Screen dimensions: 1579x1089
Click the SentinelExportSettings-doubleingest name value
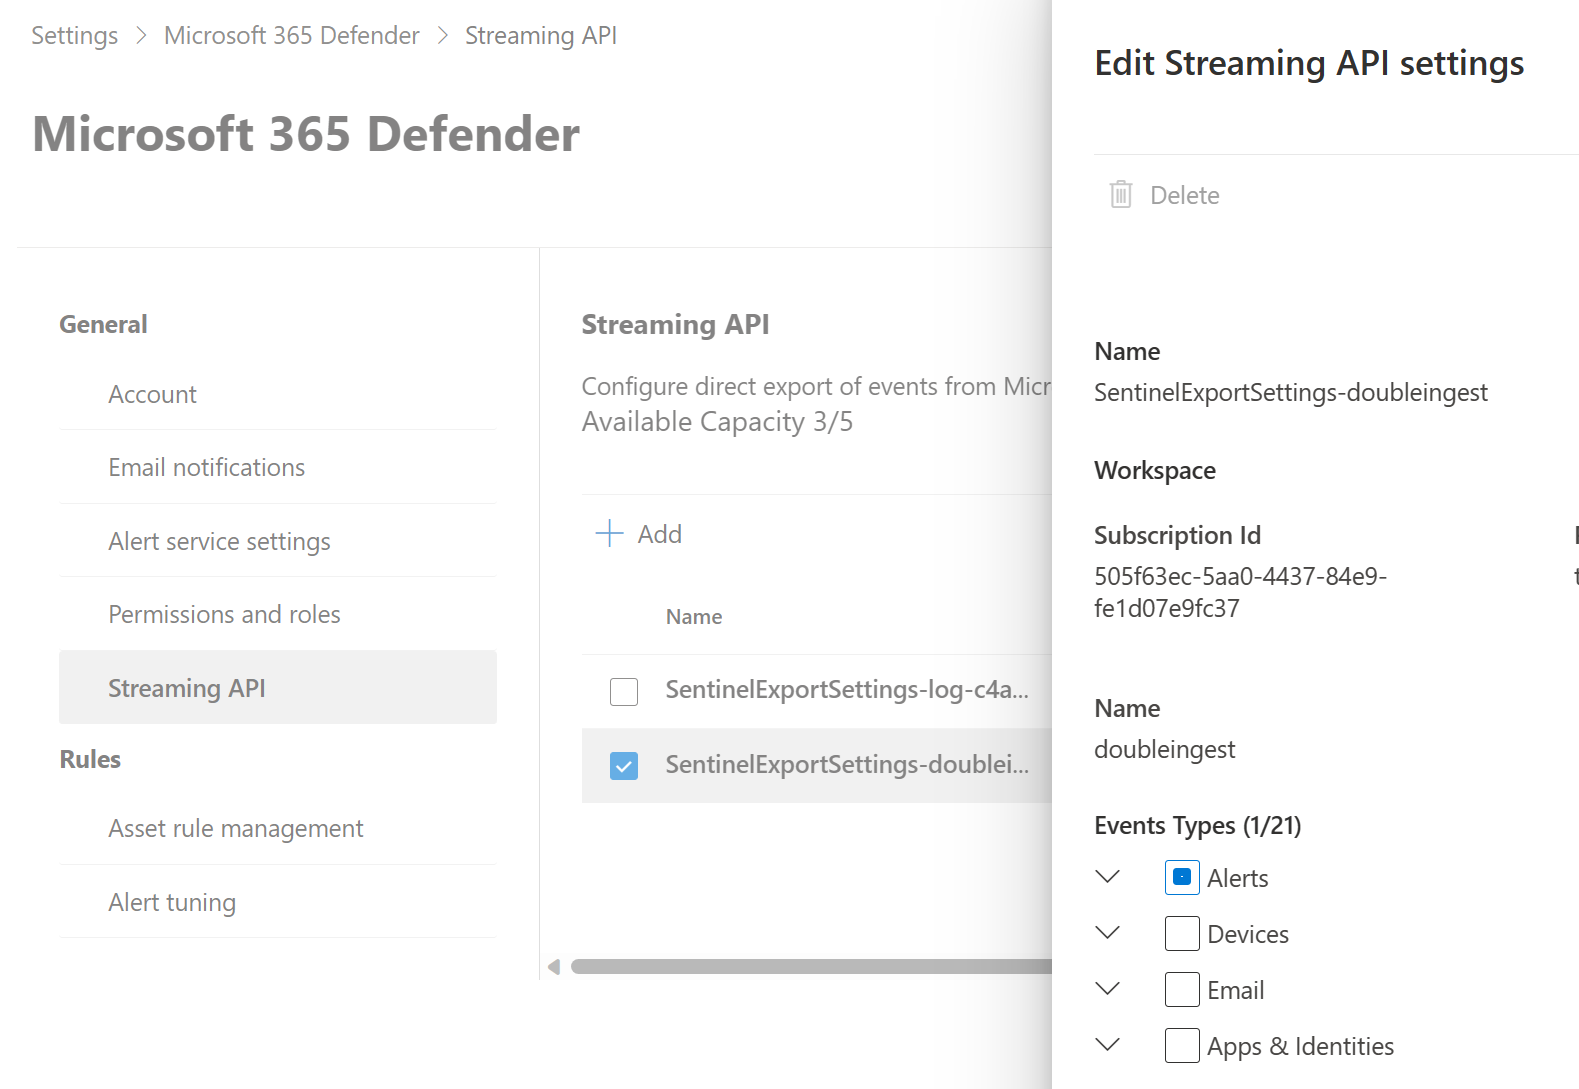[x=1290, y=392]
